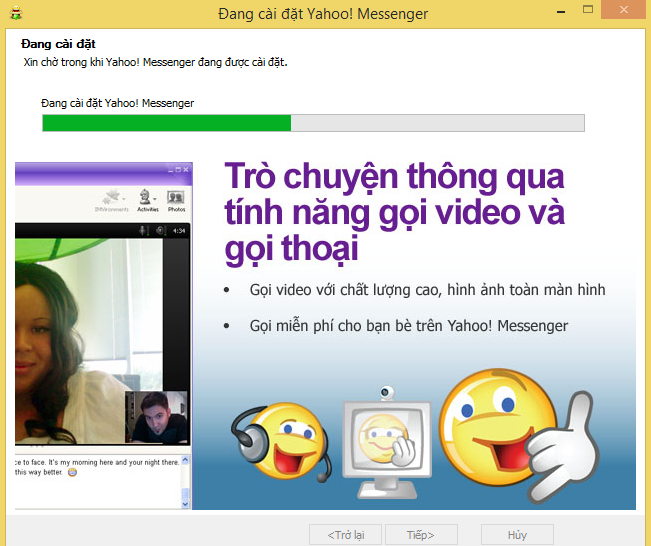Viewport: 651px width, 546px height.
Task: Click the heading 'Trò chuyện thông qua'
Action: (x=394, y=177)
